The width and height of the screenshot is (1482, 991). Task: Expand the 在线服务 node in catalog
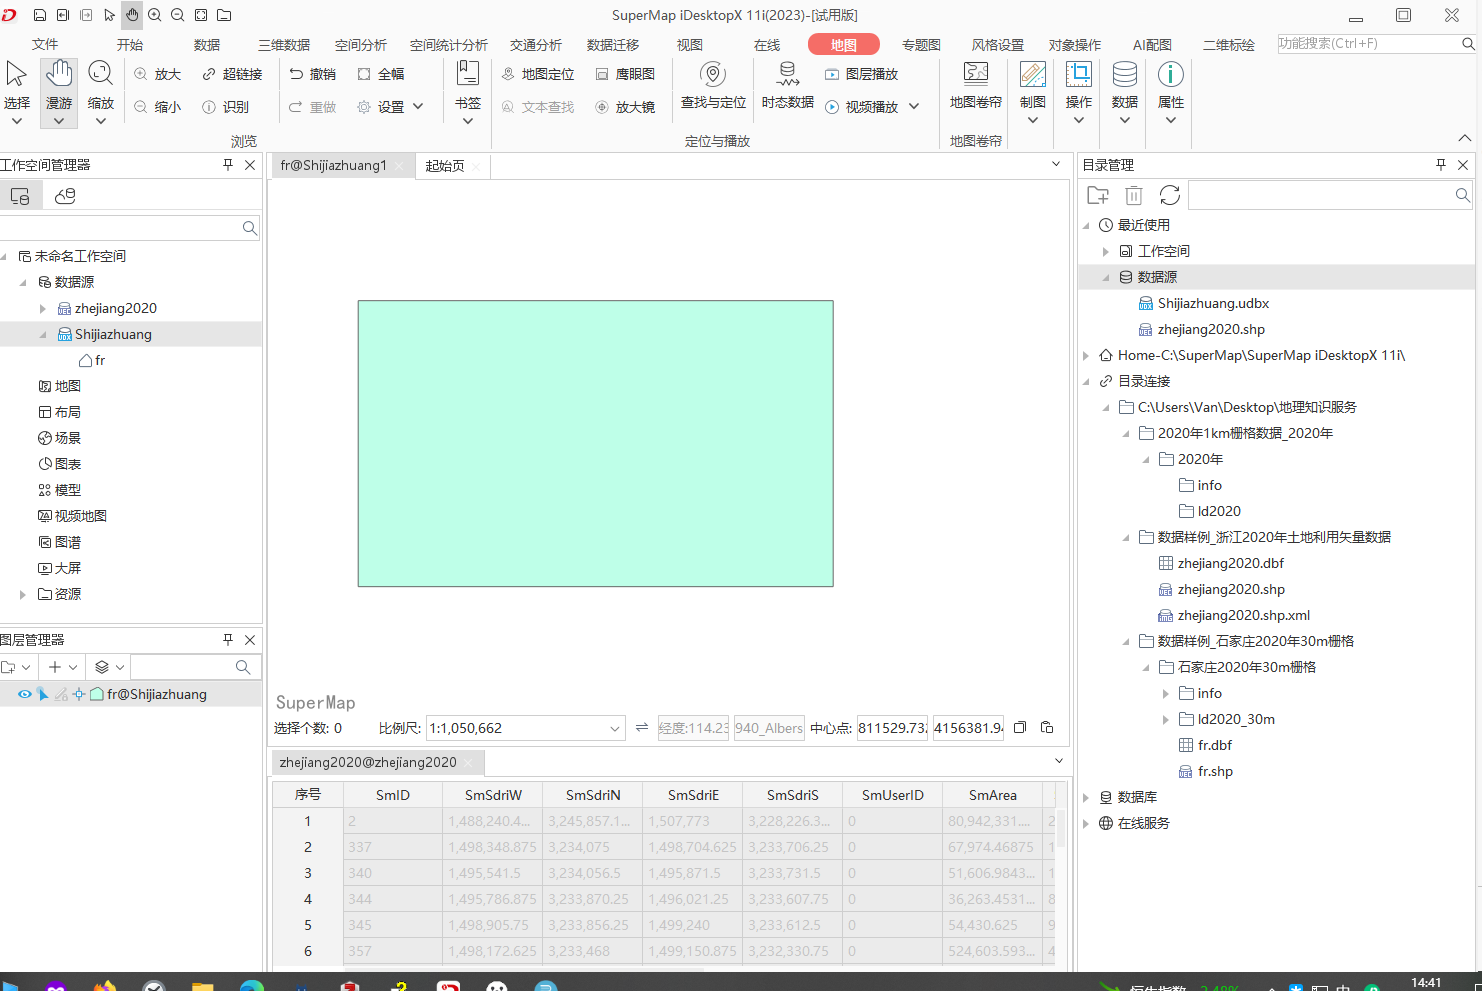click(1086, 823)
